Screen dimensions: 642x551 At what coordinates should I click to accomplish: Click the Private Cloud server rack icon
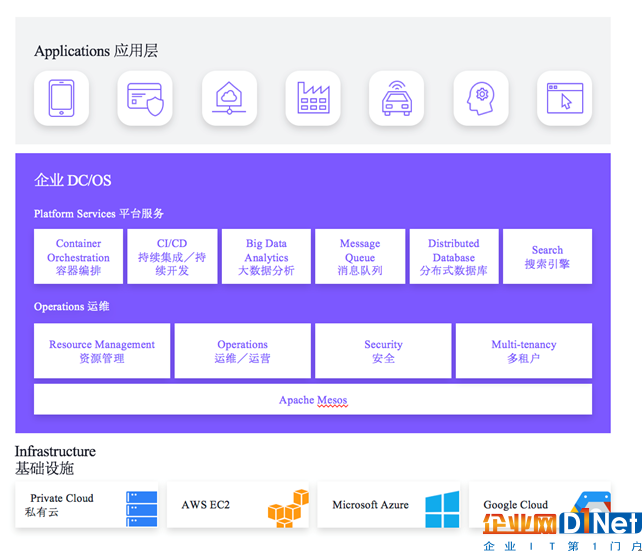pyautogui.click(x=142, y=508)
